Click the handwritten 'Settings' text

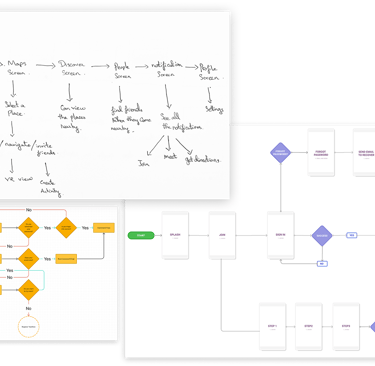tap(214, 109)
